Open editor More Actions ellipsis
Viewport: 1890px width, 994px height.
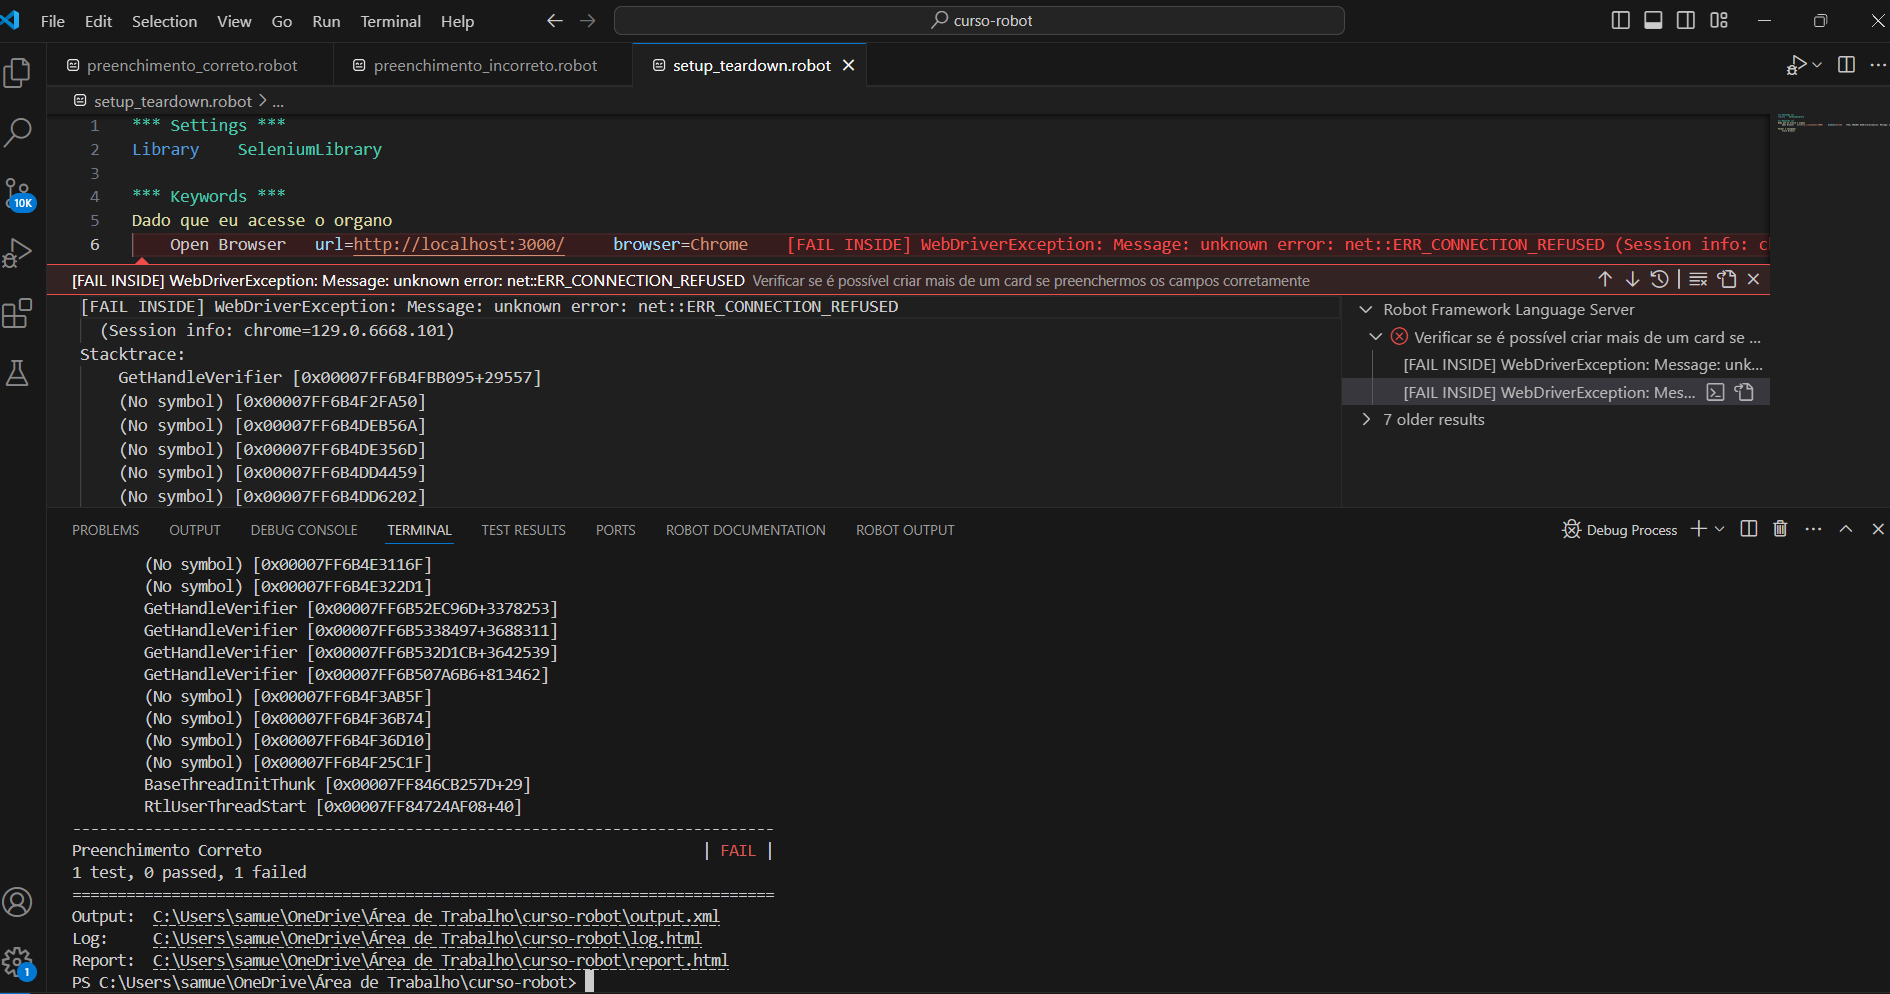(x=1878, y=65)
